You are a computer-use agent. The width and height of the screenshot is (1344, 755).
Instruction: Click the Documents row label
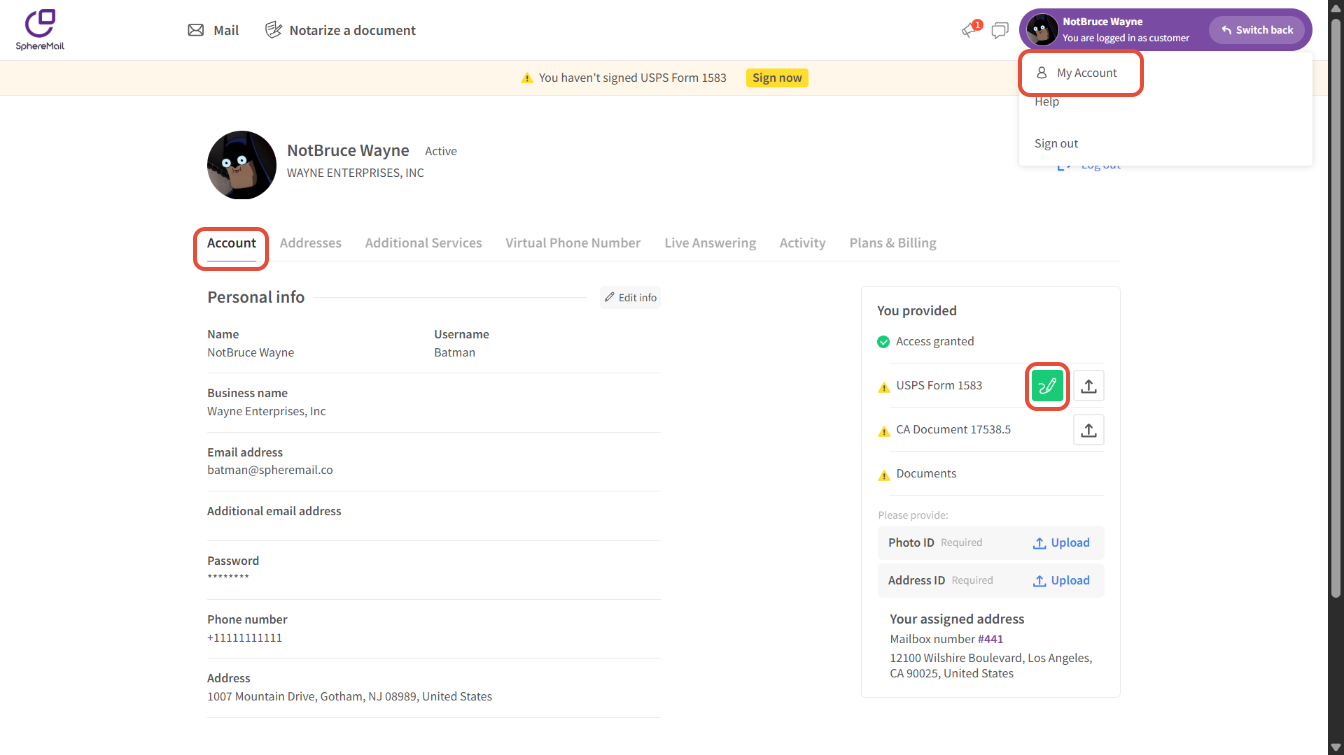(x=926, y=474)
